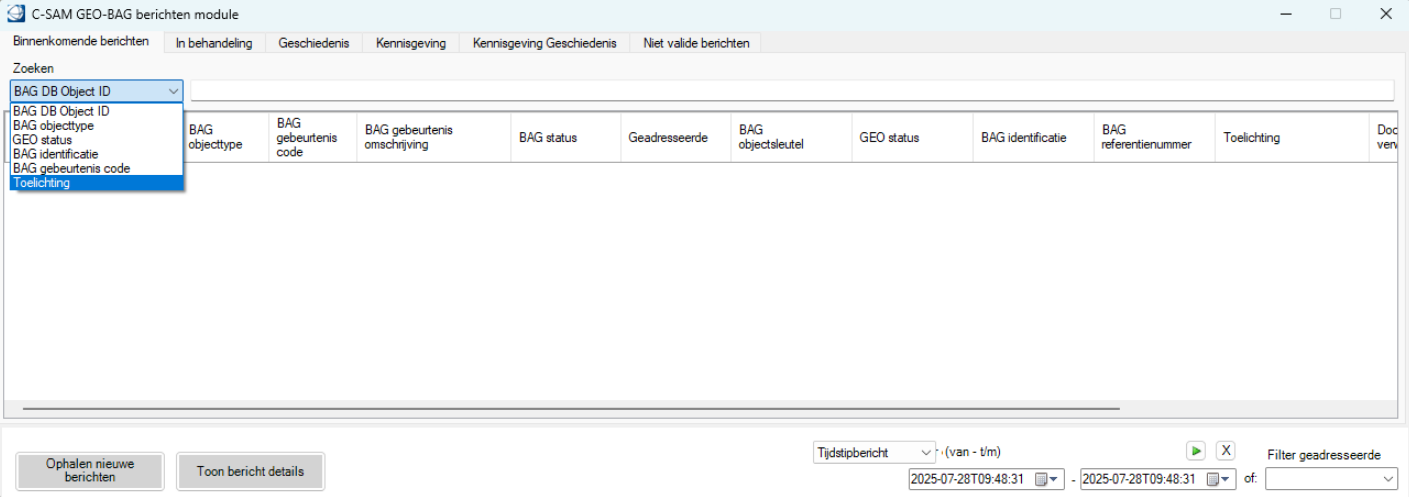Click BAG gebeurtenis omschrijving column header

coord(433,137)
